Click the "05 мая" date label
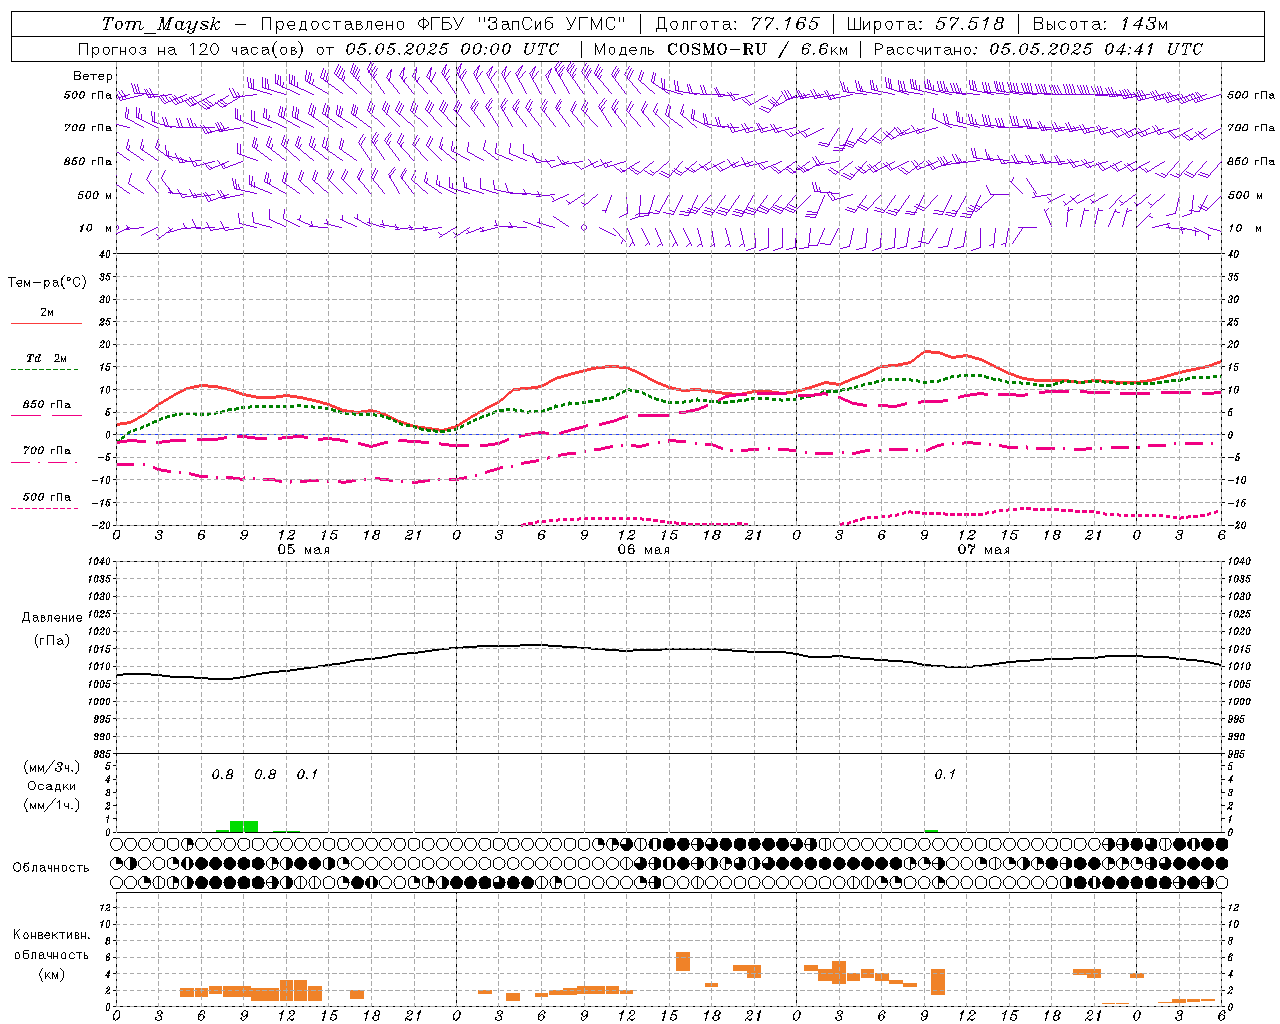Screen dimensions: 1280x1024 tap(303, 550)
